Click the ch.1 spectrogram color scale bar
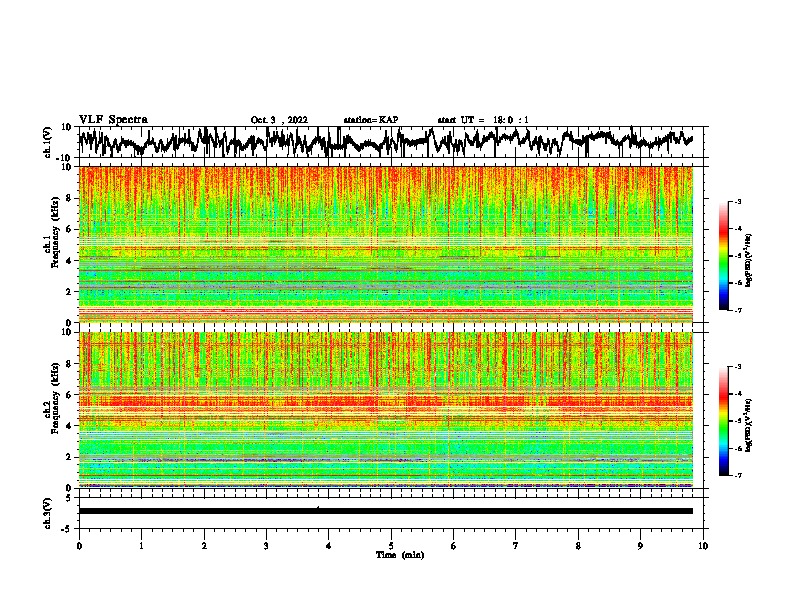The image size is (792, 612). click(724, 256)
